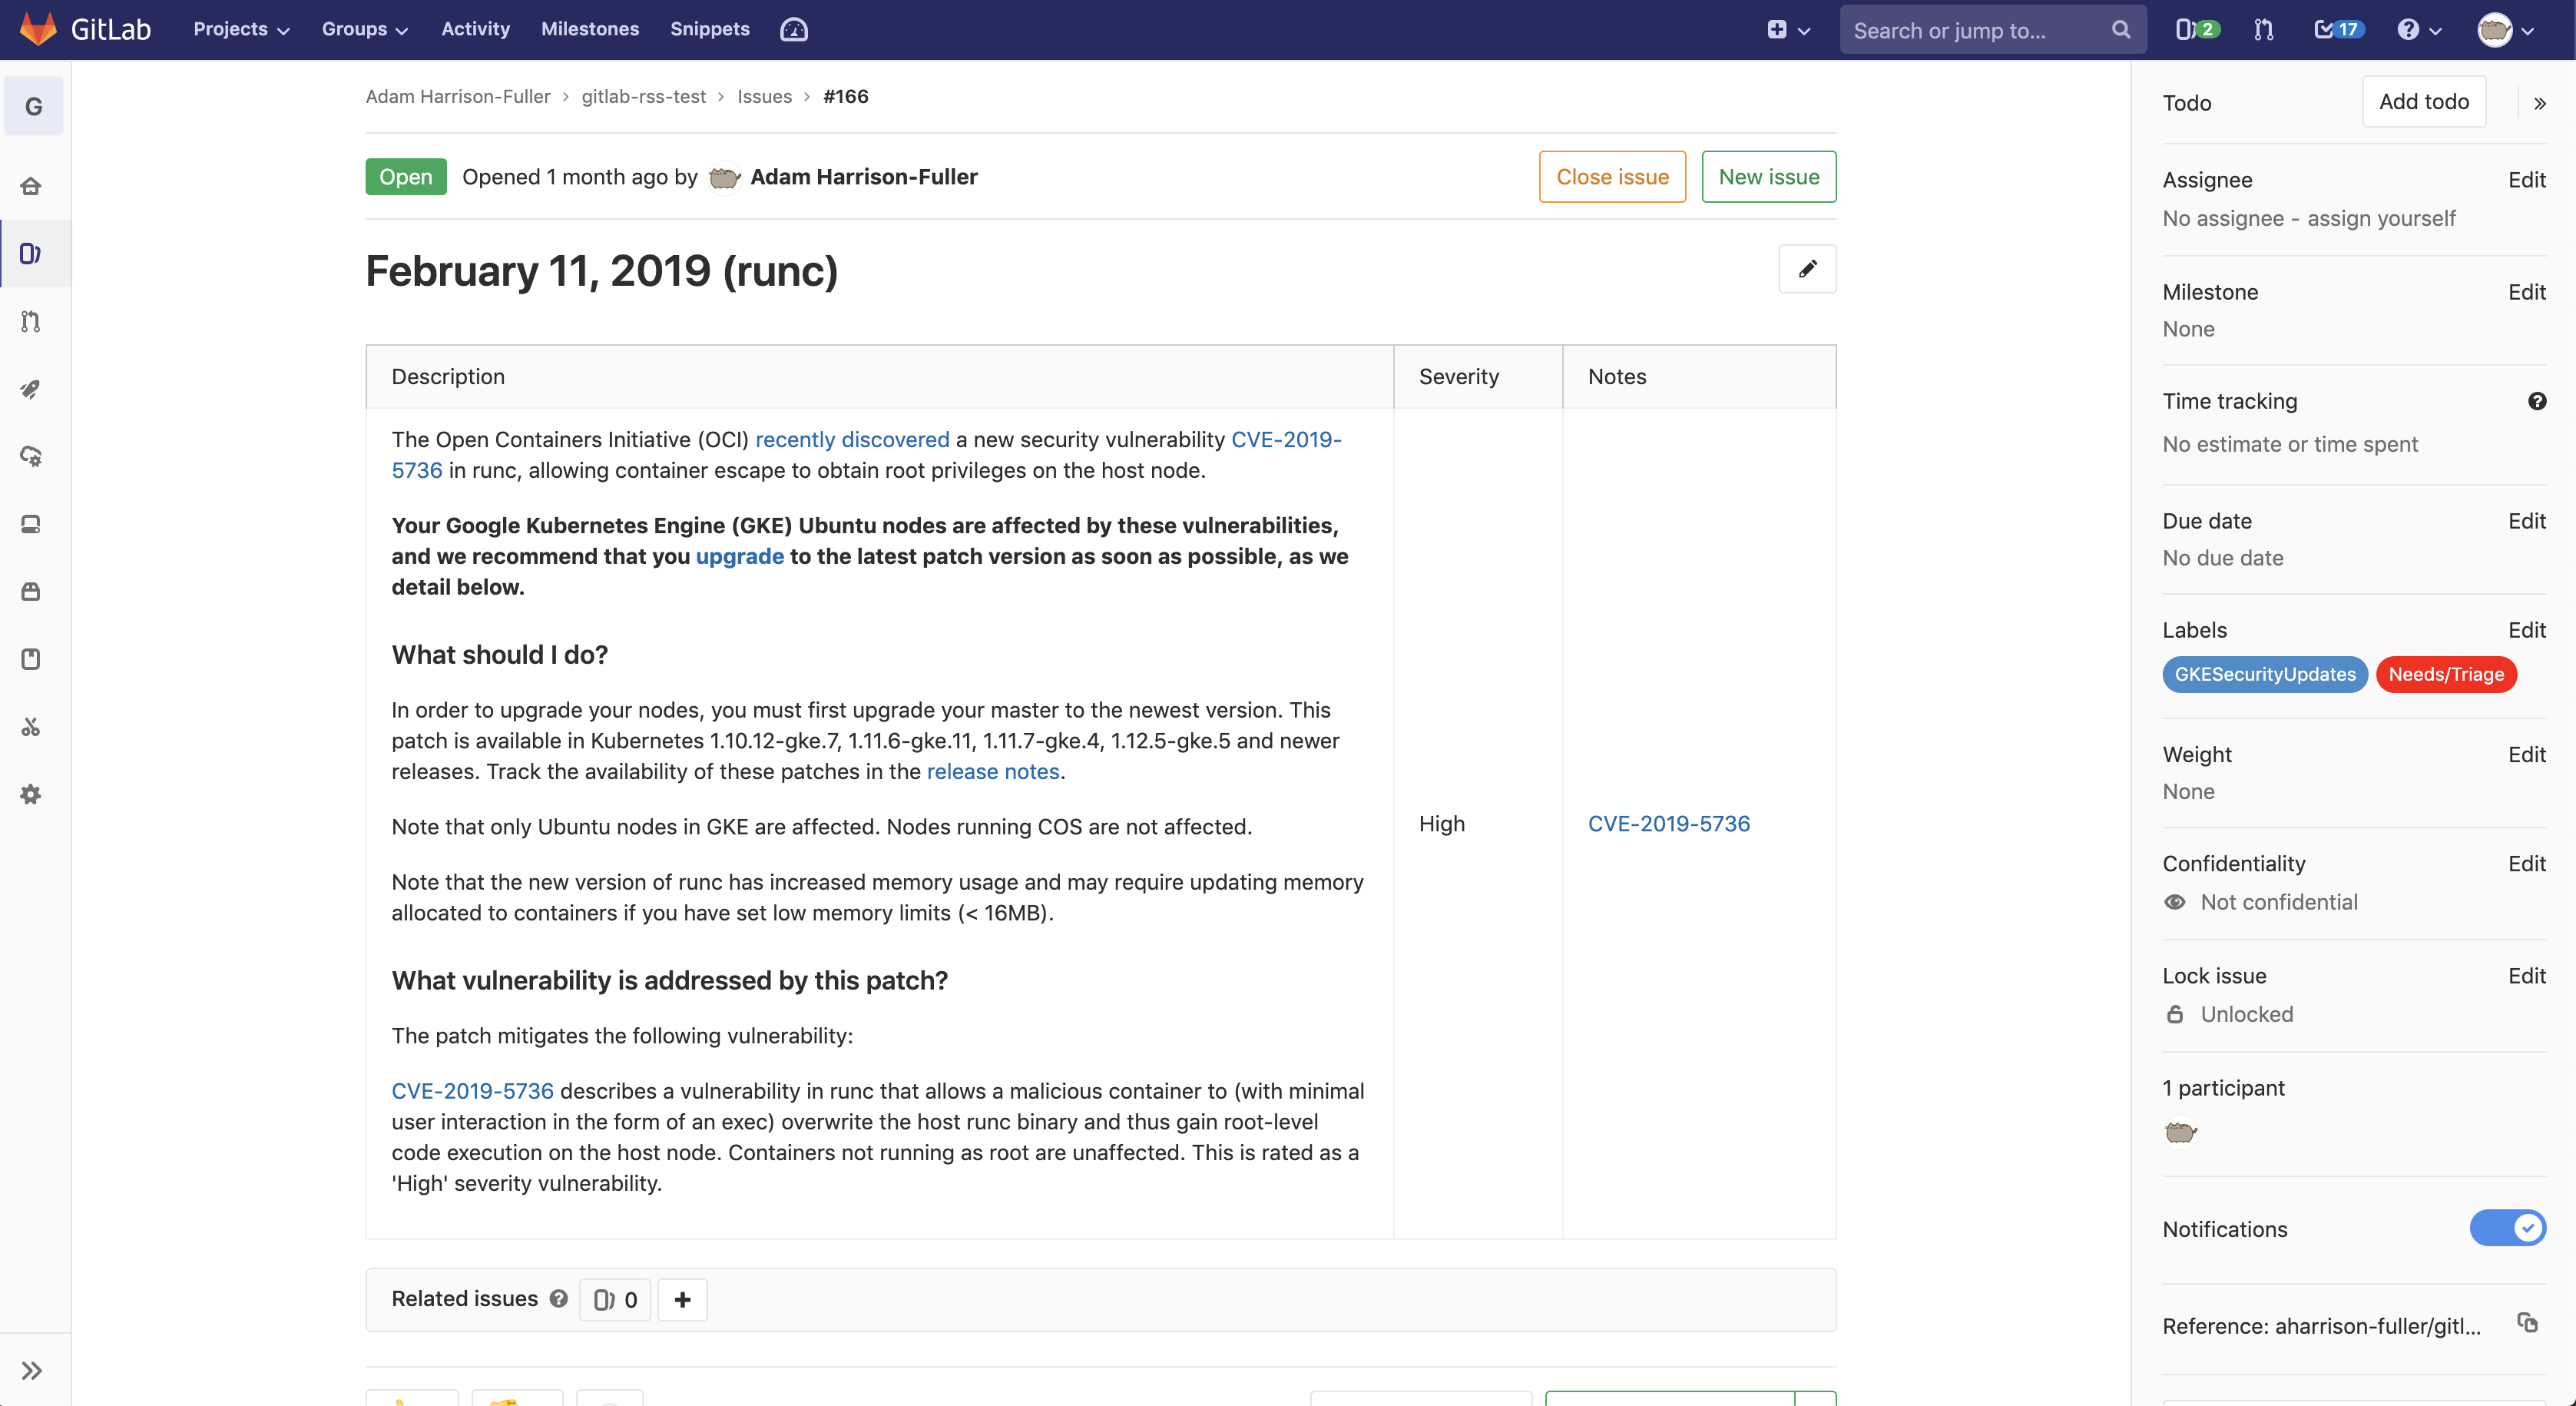Open CI/CD rocket icon in sidebar

pyautogui.click(x=31, y=389)
